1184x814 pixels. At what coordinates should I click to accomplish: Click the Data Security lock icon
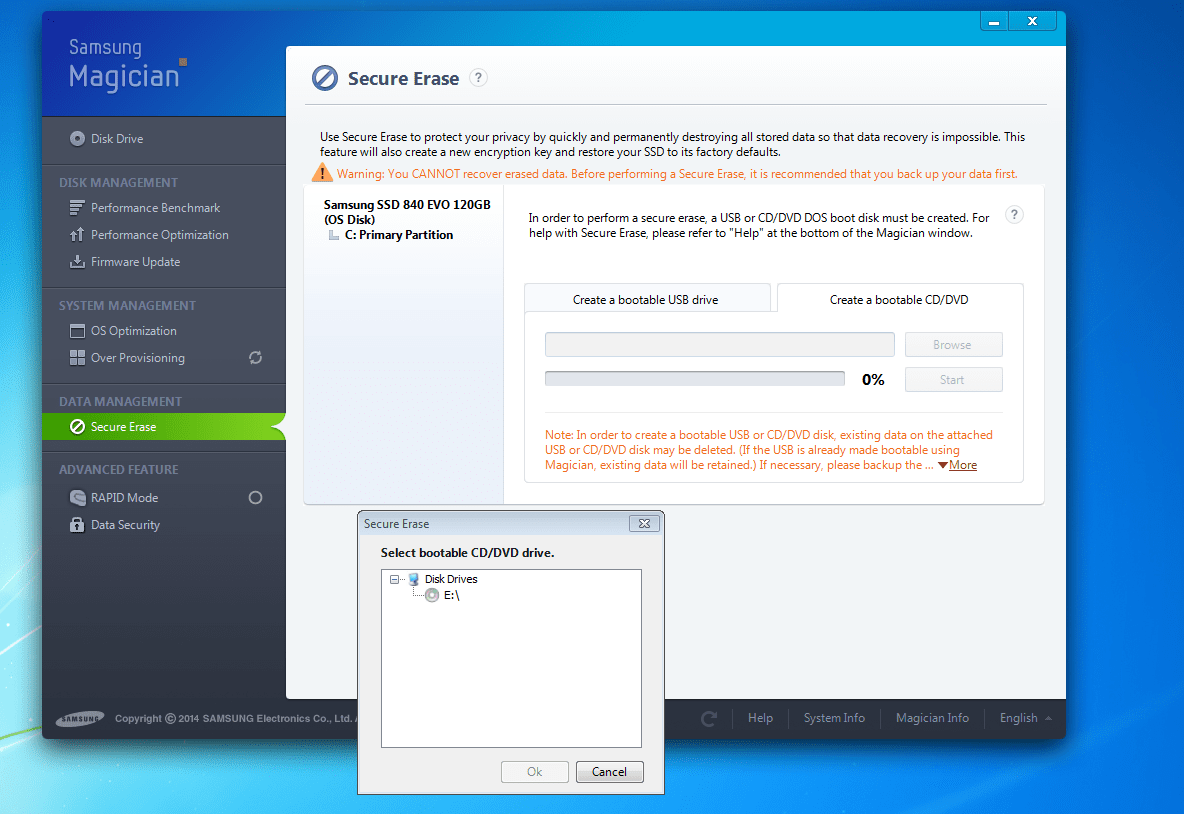(77, 525)
